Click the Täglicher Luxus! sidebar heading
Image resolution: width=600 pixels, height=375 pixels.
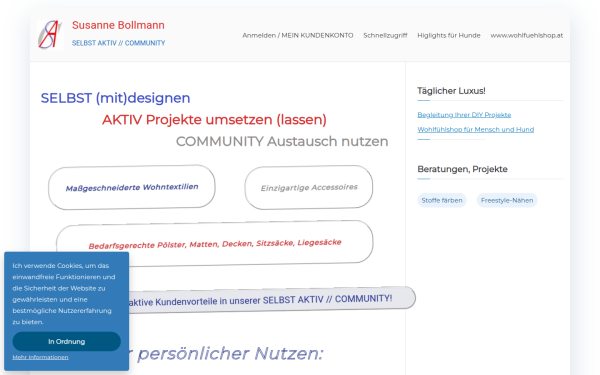[451, 91]
